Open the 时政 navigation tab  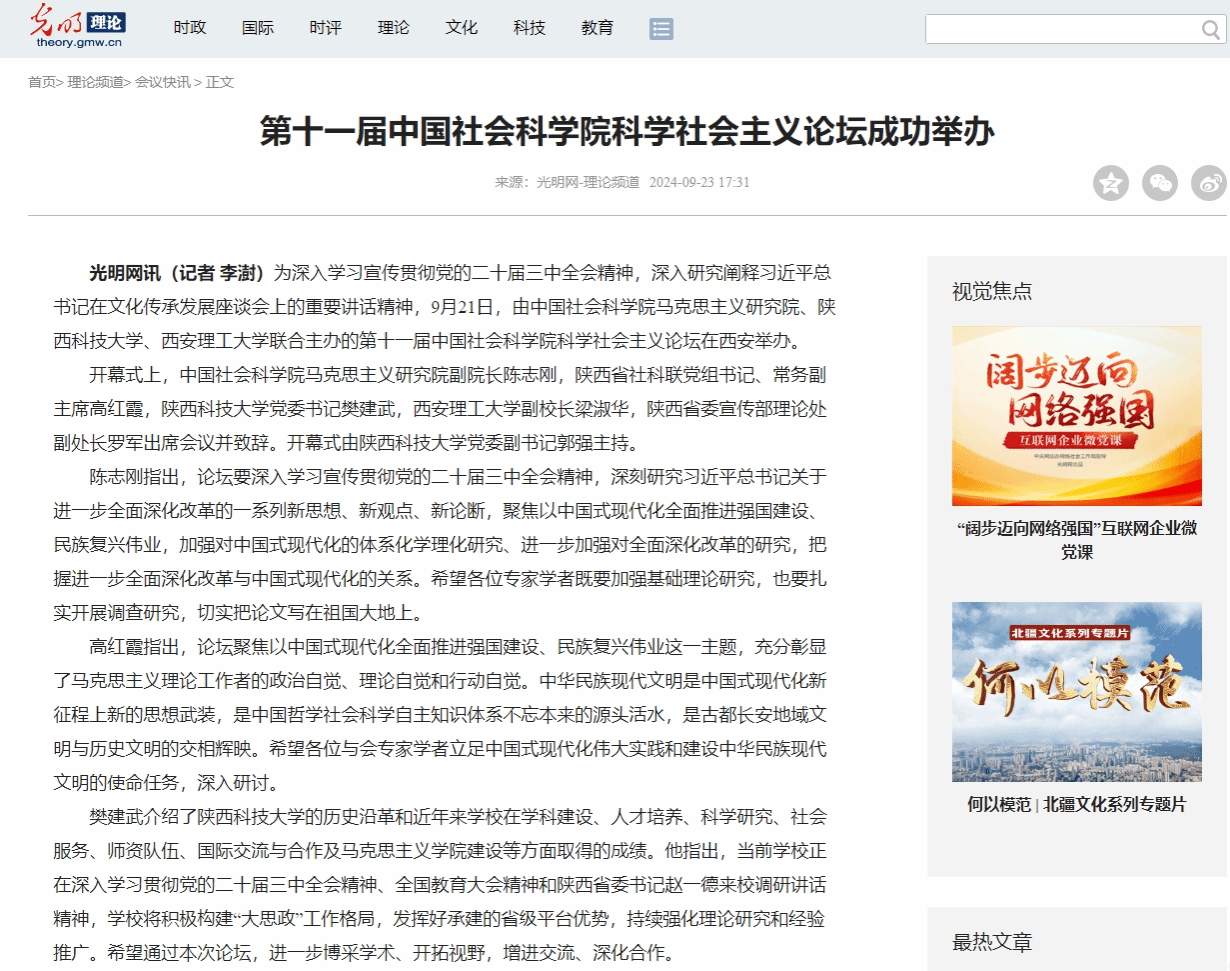point(189,28)
